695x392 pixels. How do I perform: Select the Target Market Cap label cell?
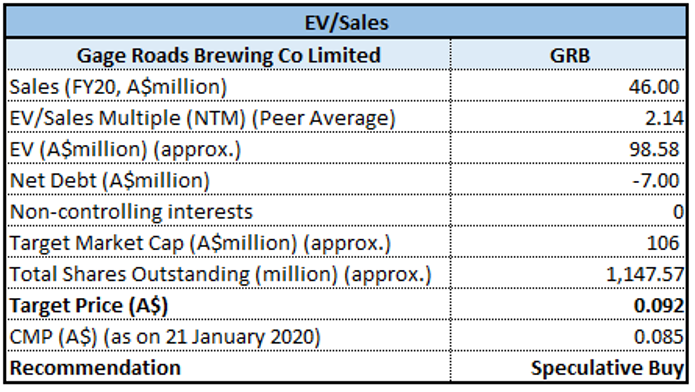tap(228, 243)
